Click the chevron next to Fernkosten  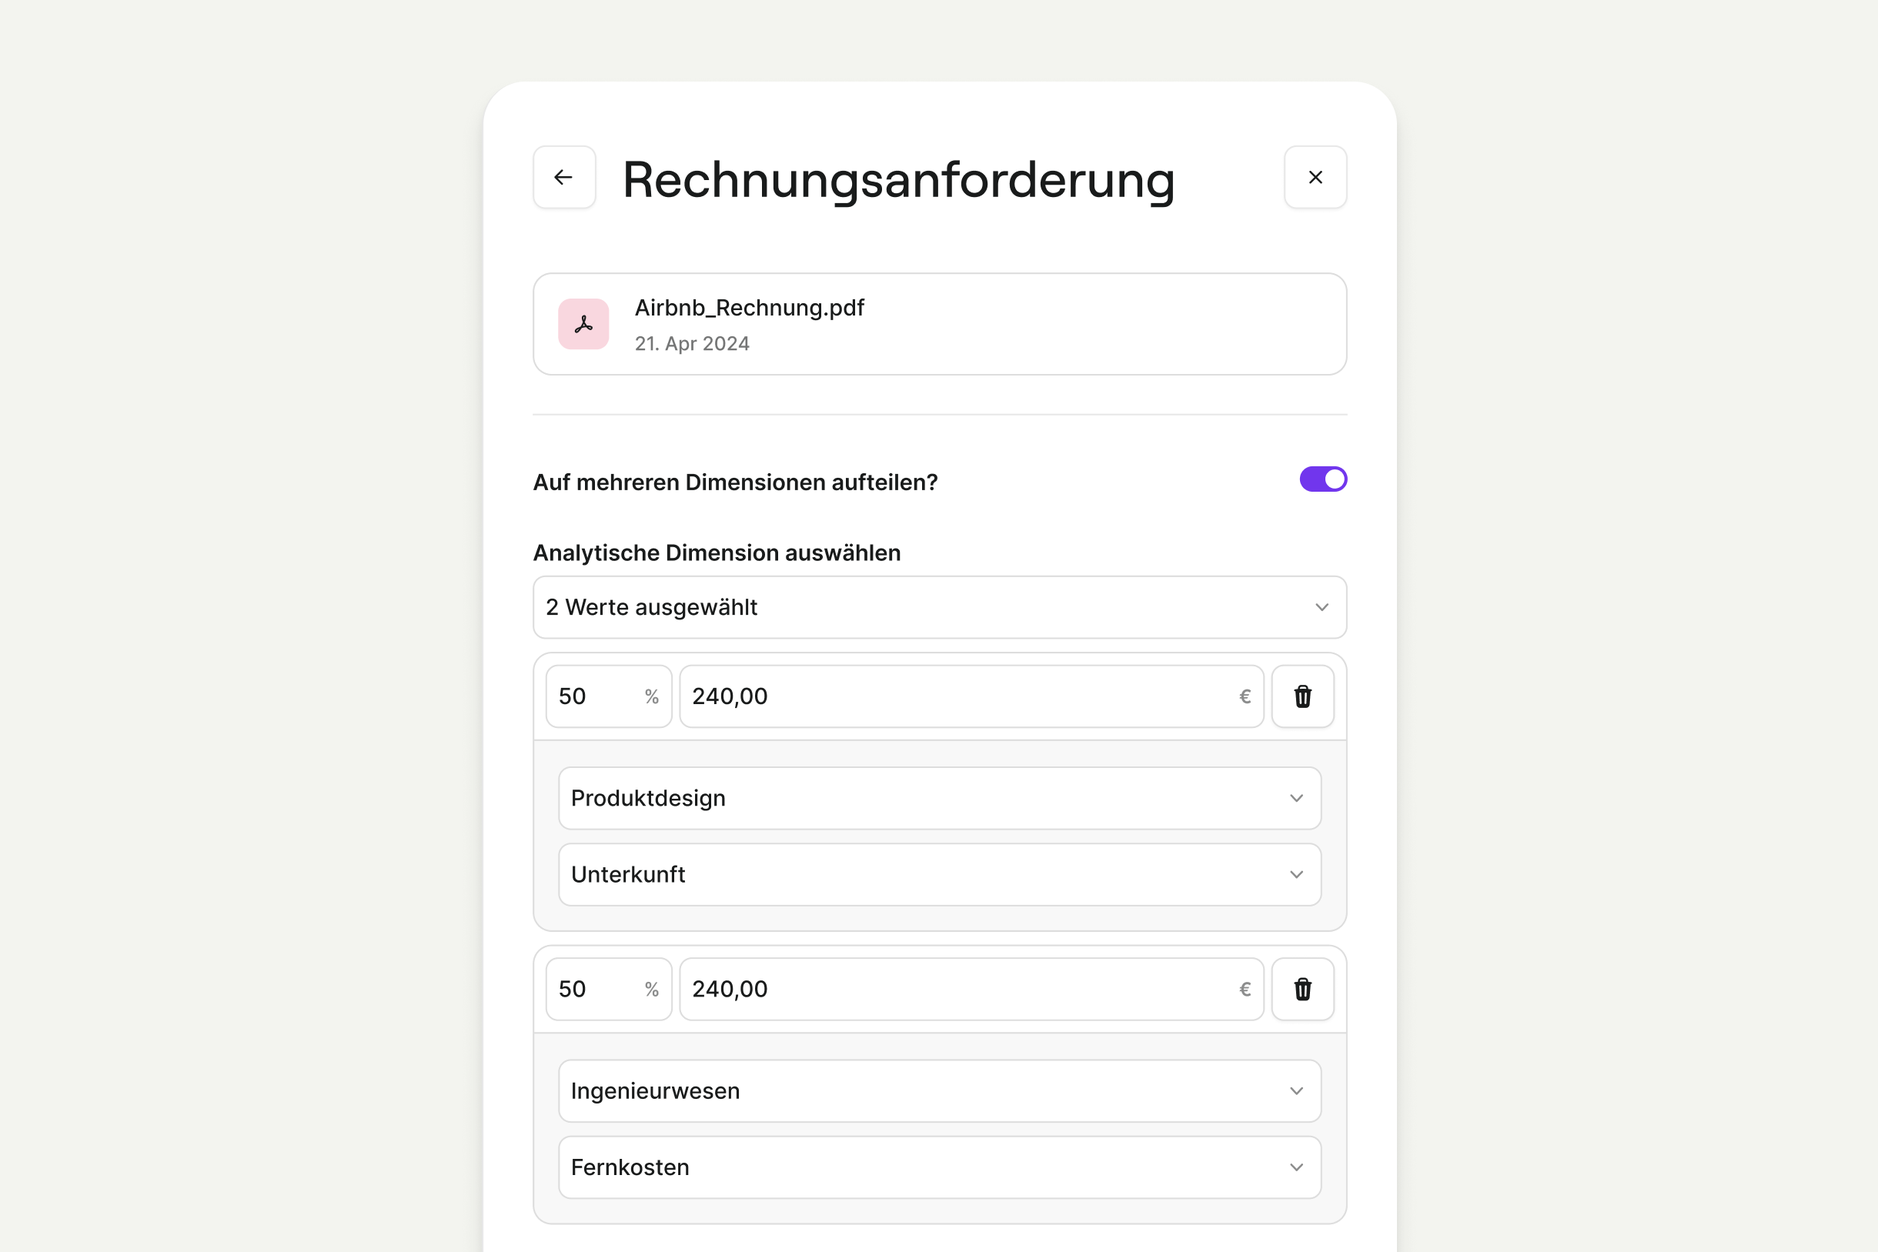coord(1296,1167)
